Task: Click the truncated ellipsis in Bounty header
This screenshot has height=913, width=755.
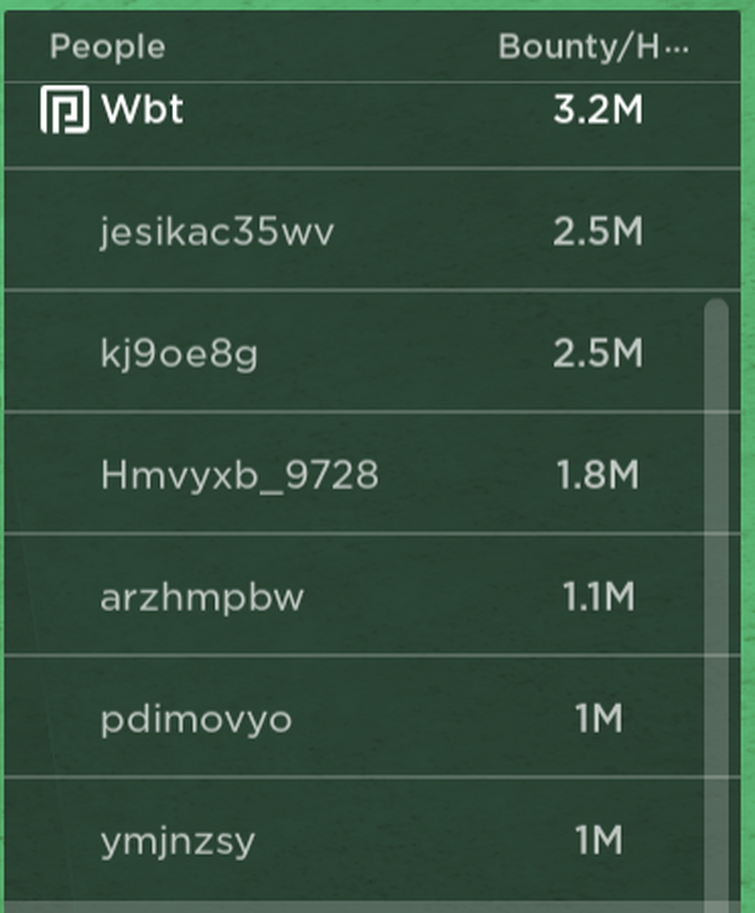Action: click(677, 49)
